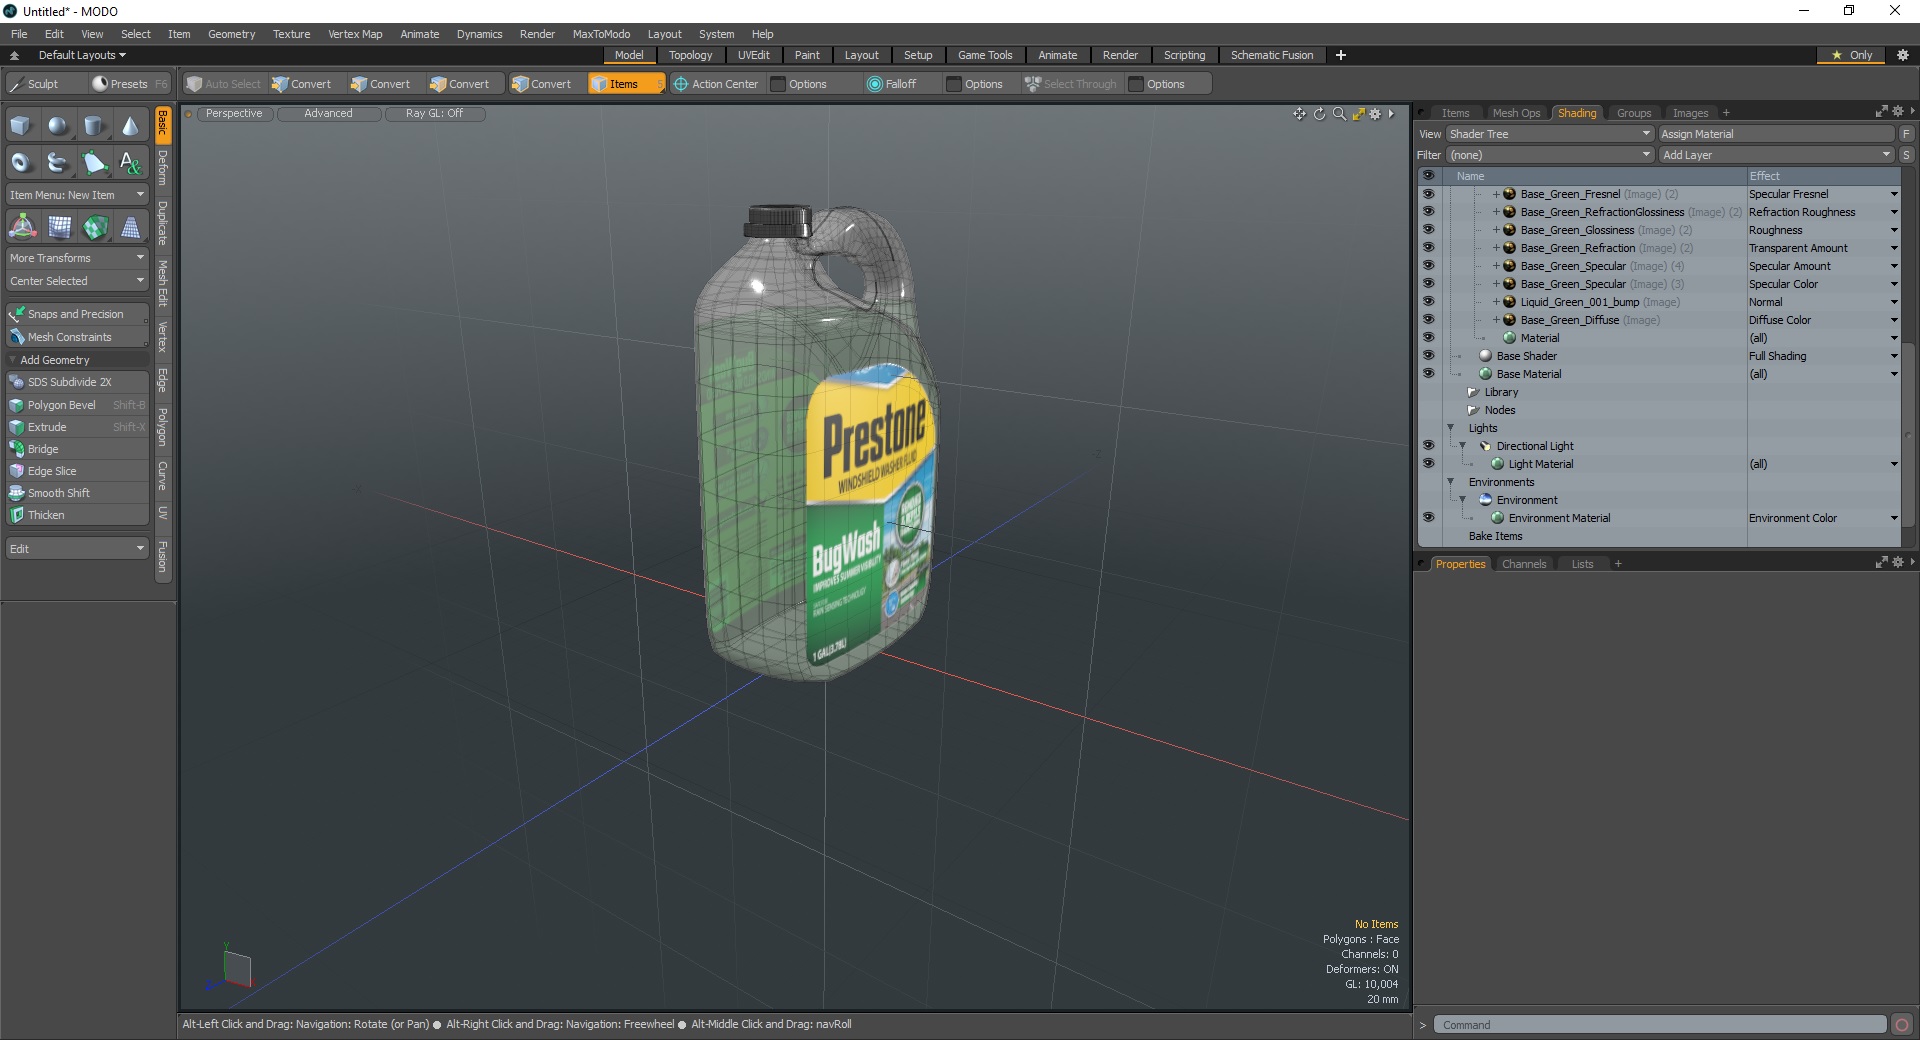
Task: Open the layout settings gear at top right
Action: click(x=1903, y=55)
